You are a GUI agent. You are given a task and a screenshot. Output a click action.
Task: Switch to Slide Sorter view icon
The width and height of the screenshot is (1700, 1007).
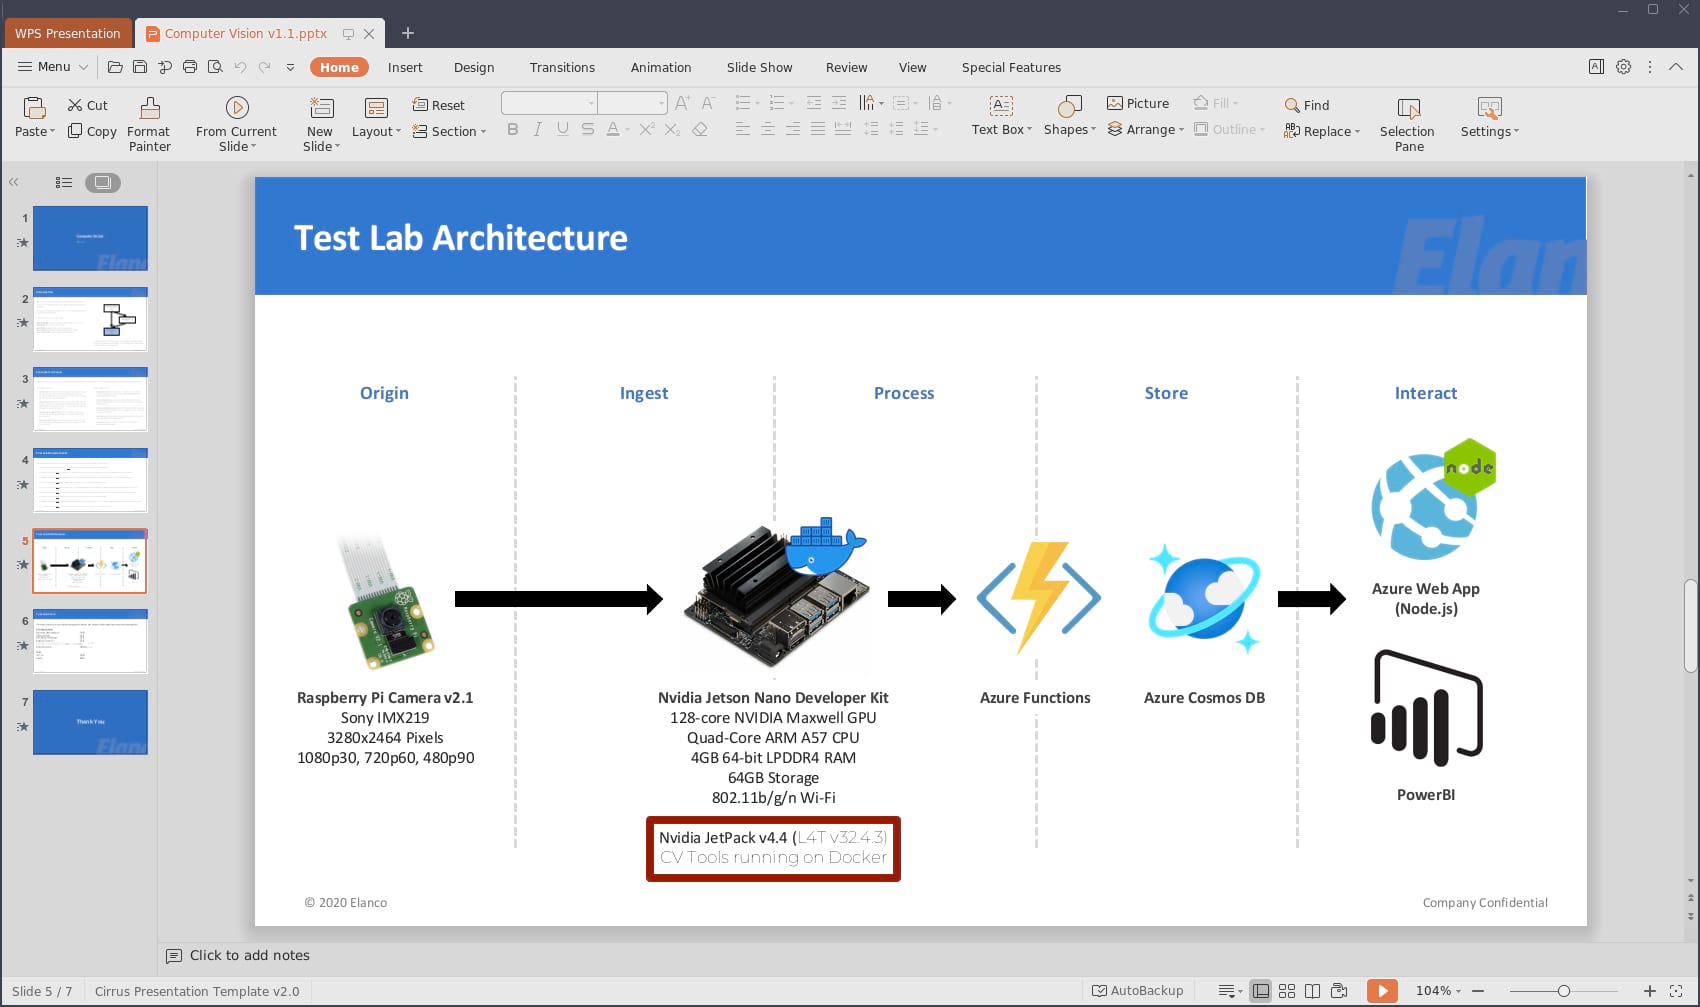(1287, 991)
